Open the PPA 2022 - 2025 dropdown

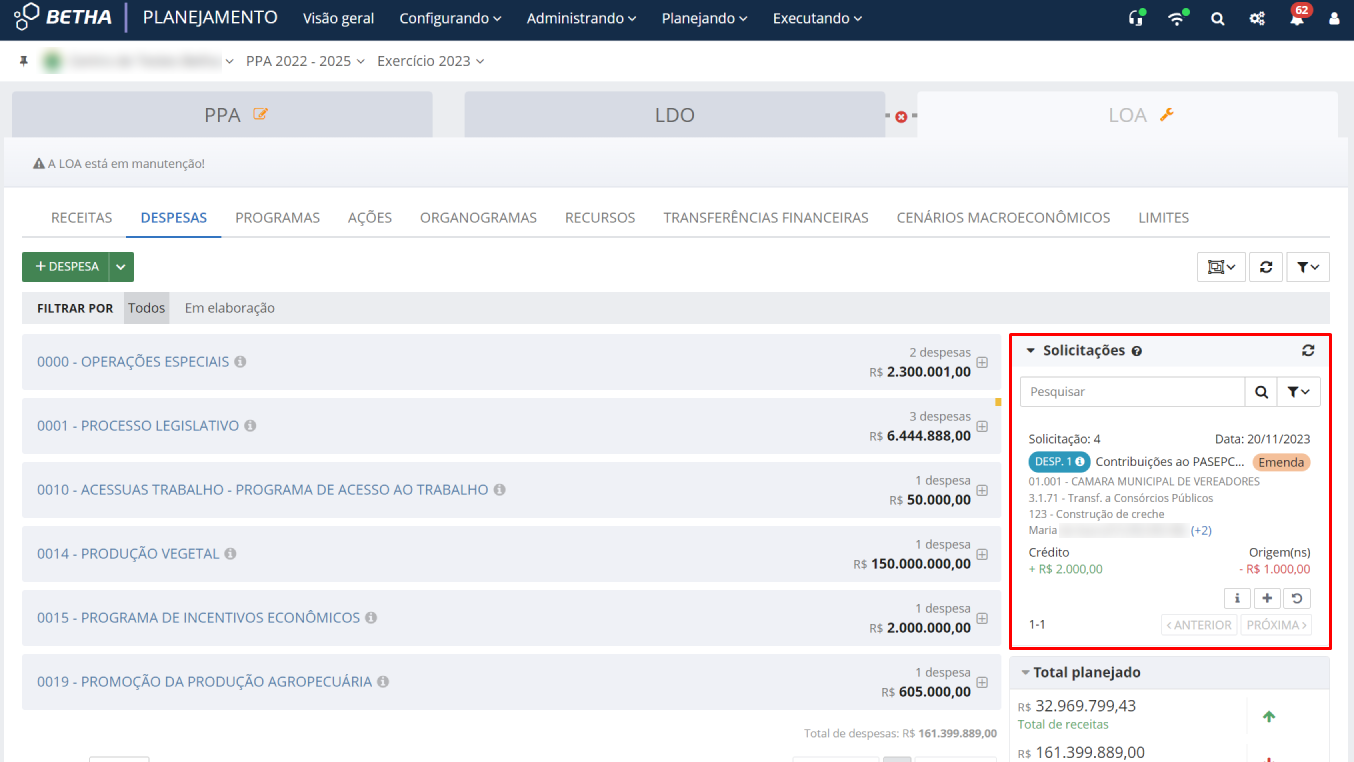tap(305, 61)
